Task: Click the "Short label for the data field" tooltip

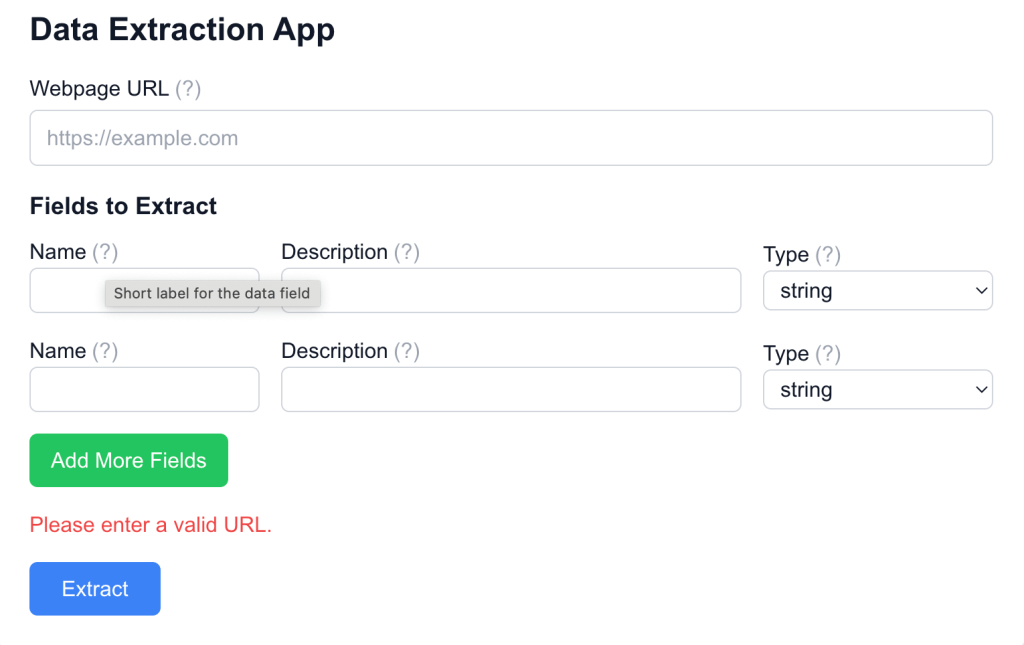Action: pos(212,294)
